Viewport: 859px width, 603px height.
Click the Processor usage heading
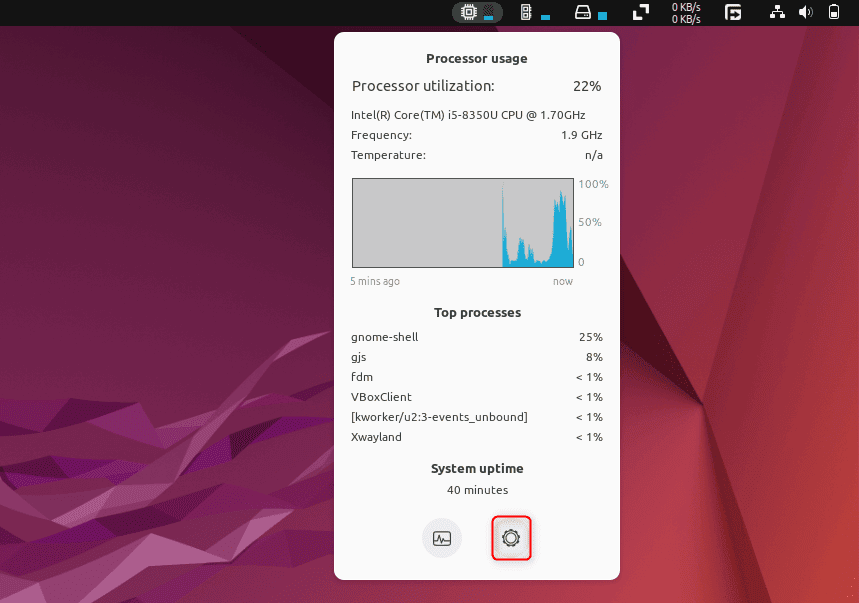[477, 59]
